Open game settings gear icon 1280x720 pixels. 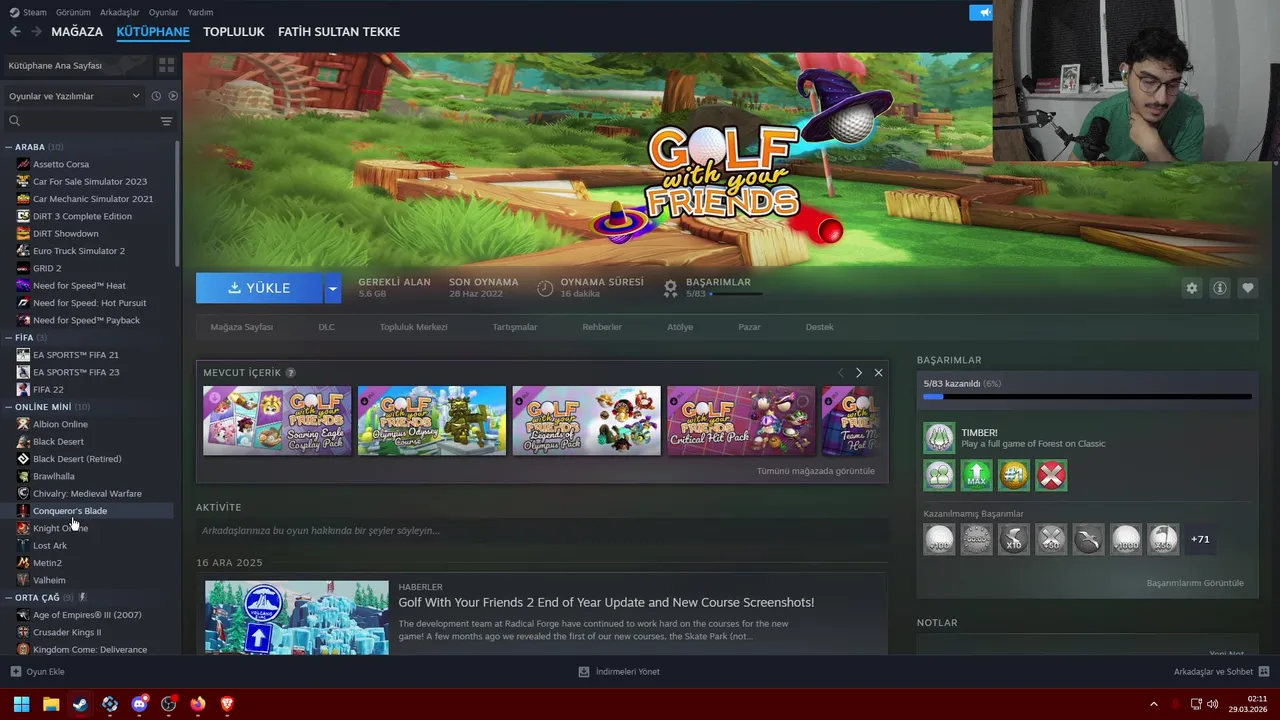1191,288
